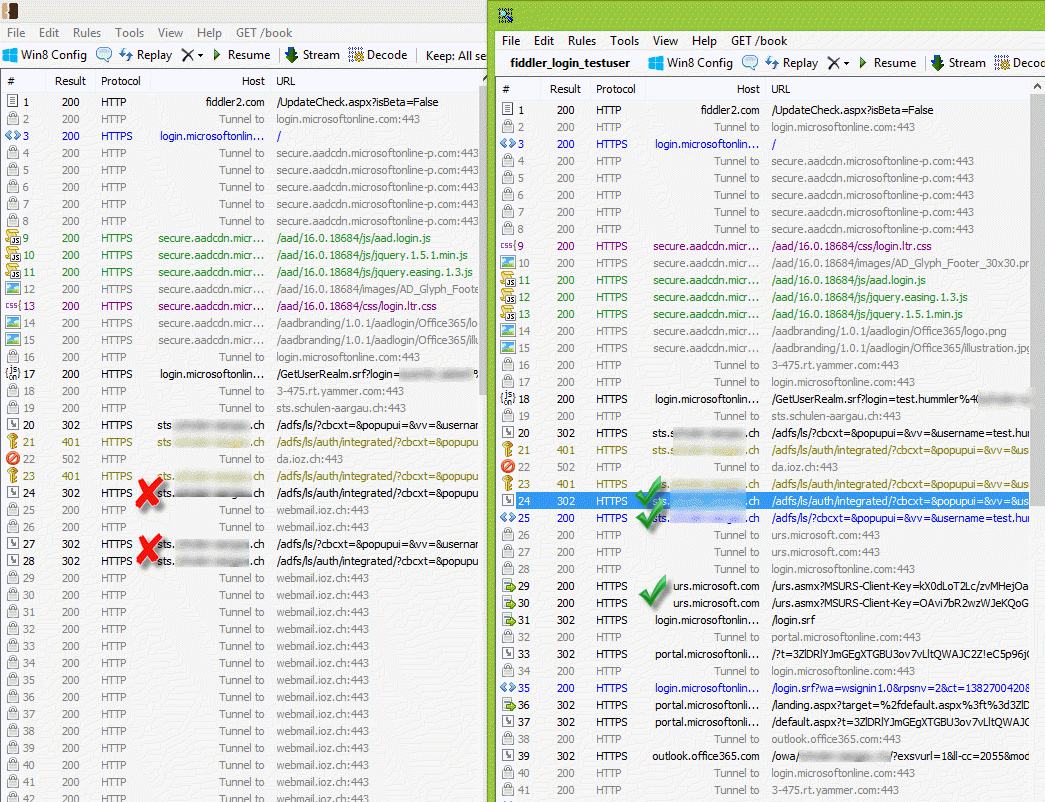Viewport: 1045px width, 802px height.
Task: Click Win8 Config in the right window toolbar
Action: (x=691, y=63)
